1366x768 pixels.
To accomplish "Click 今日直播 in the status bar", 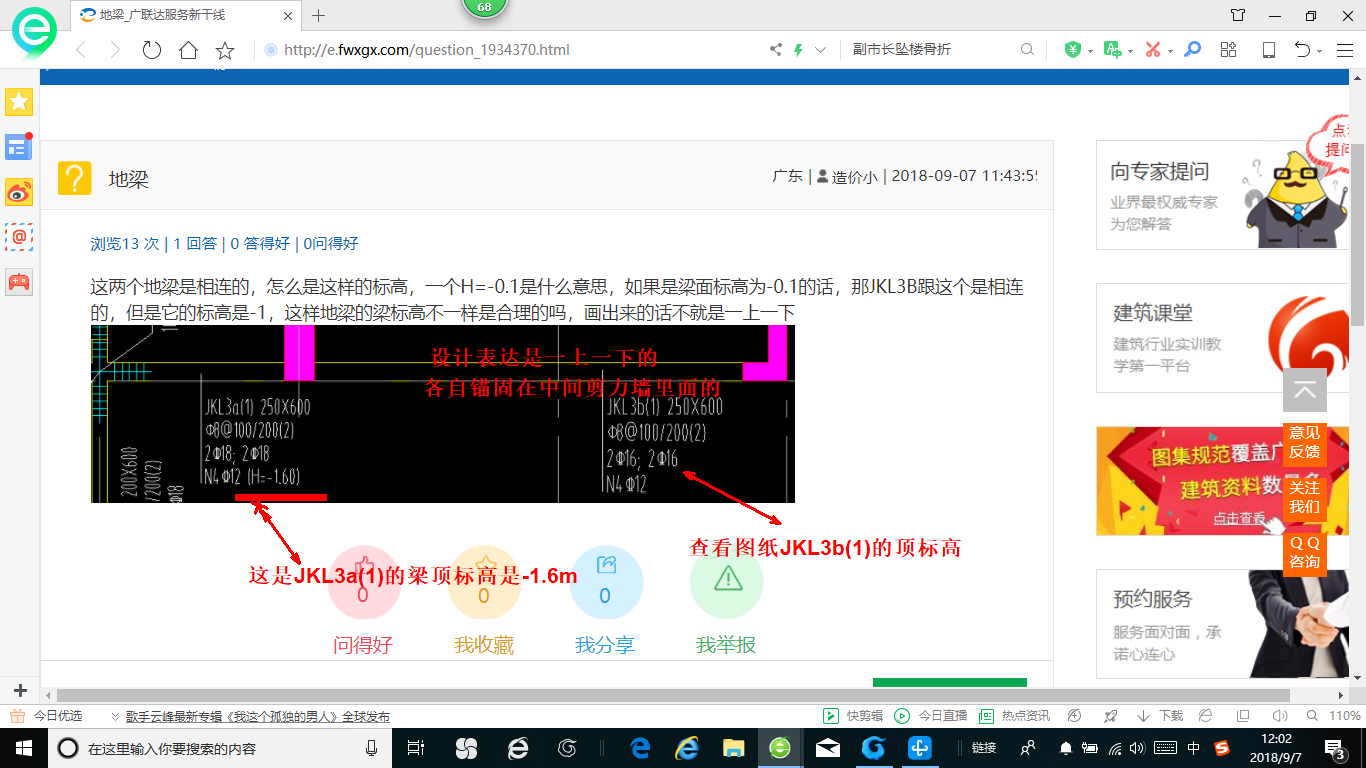I will pos(931,716).
